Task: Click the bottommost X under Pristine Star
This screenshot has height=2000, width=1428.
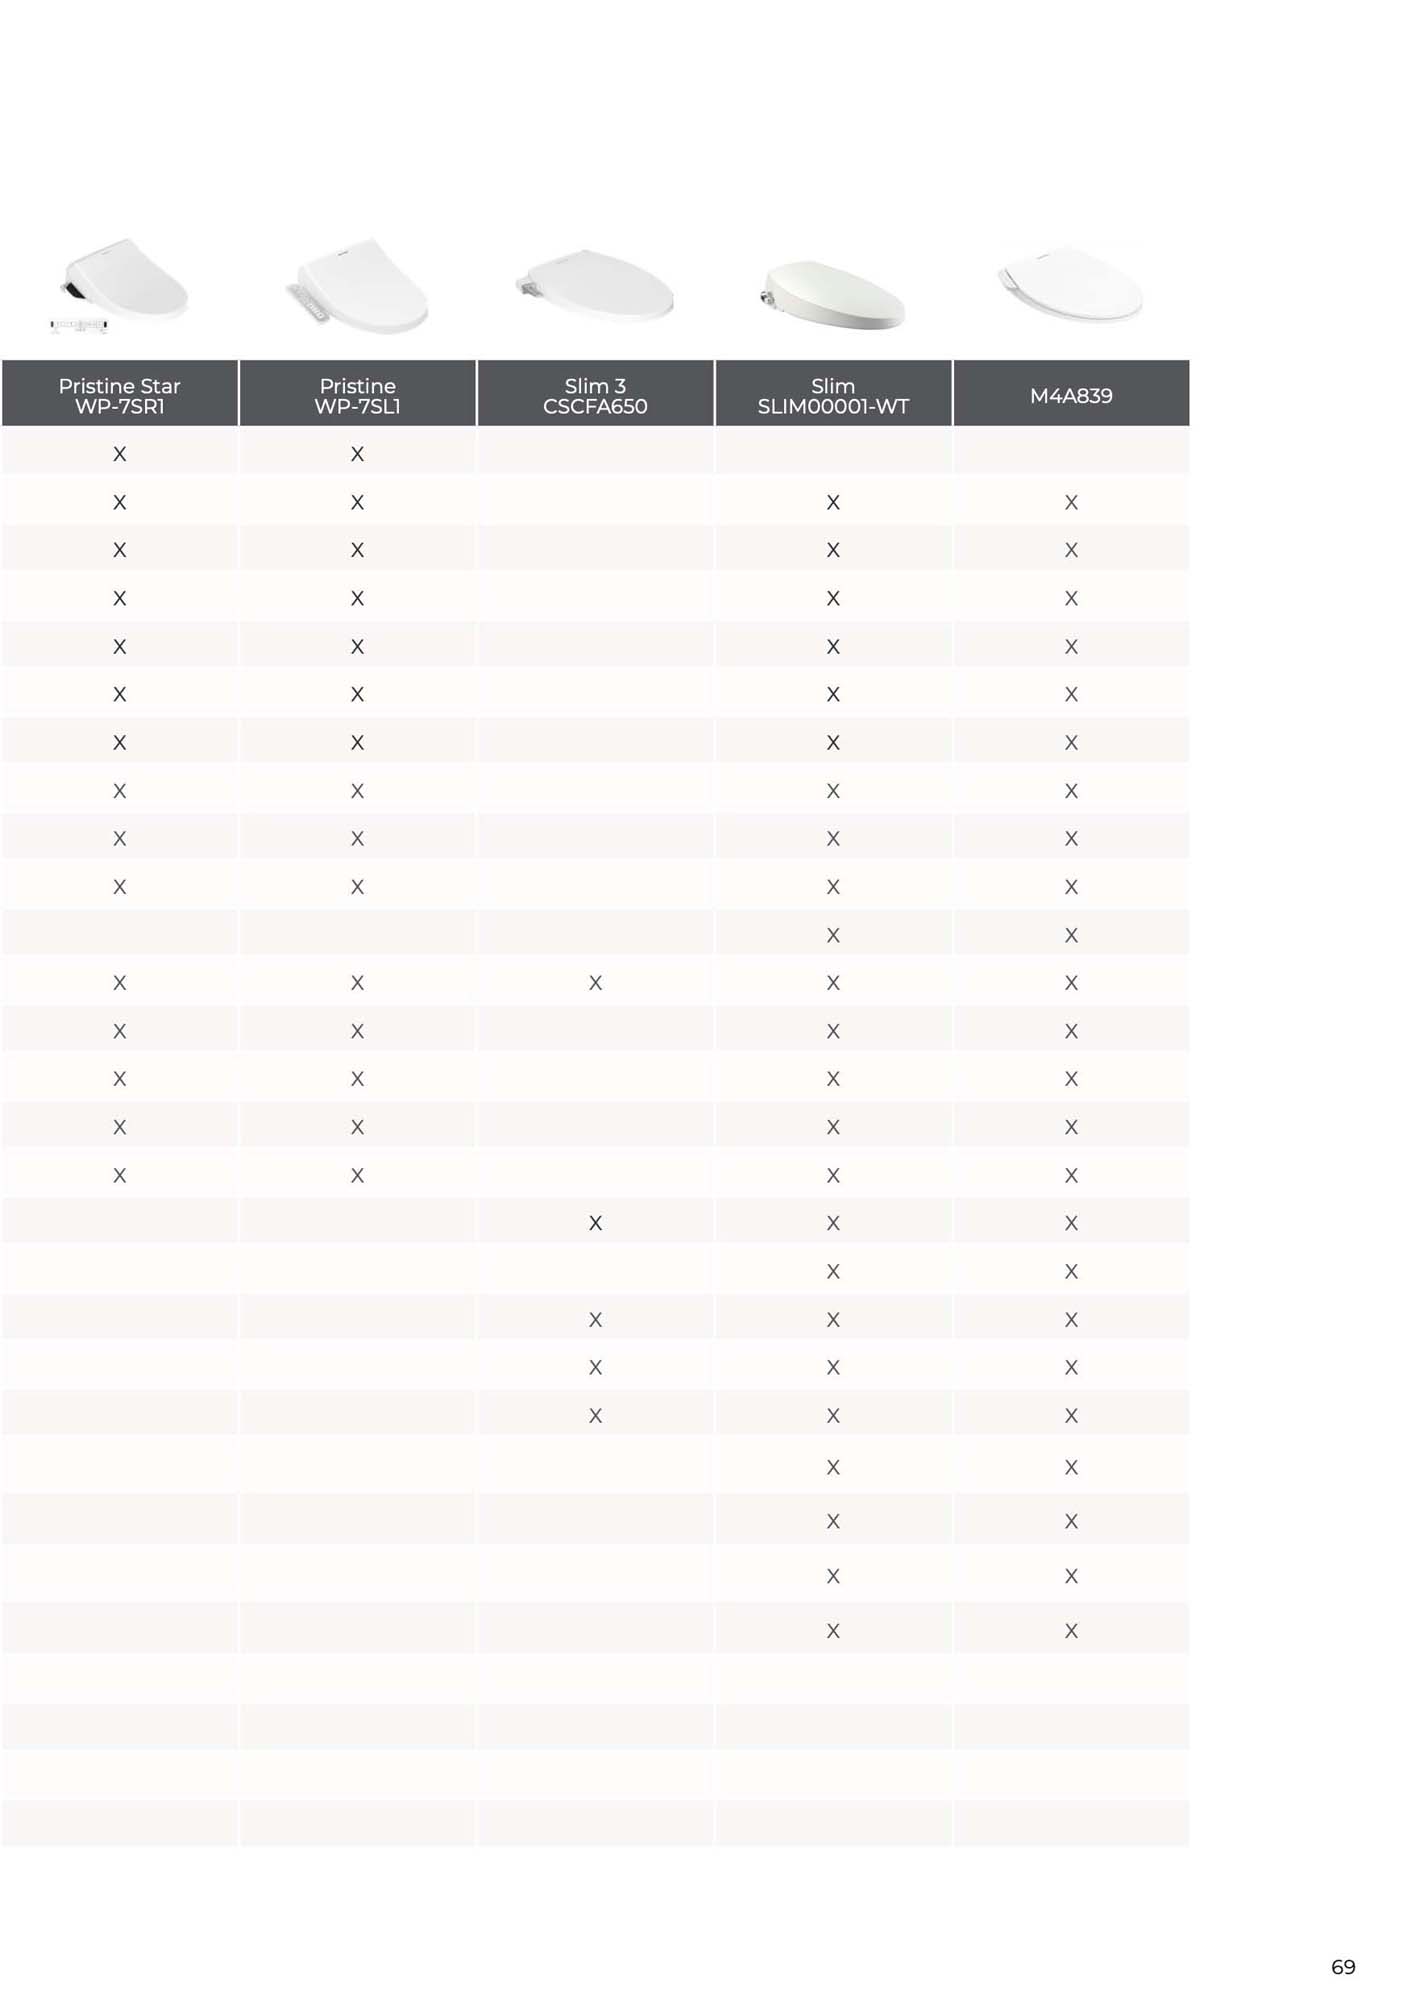Action: point(119,1176)
